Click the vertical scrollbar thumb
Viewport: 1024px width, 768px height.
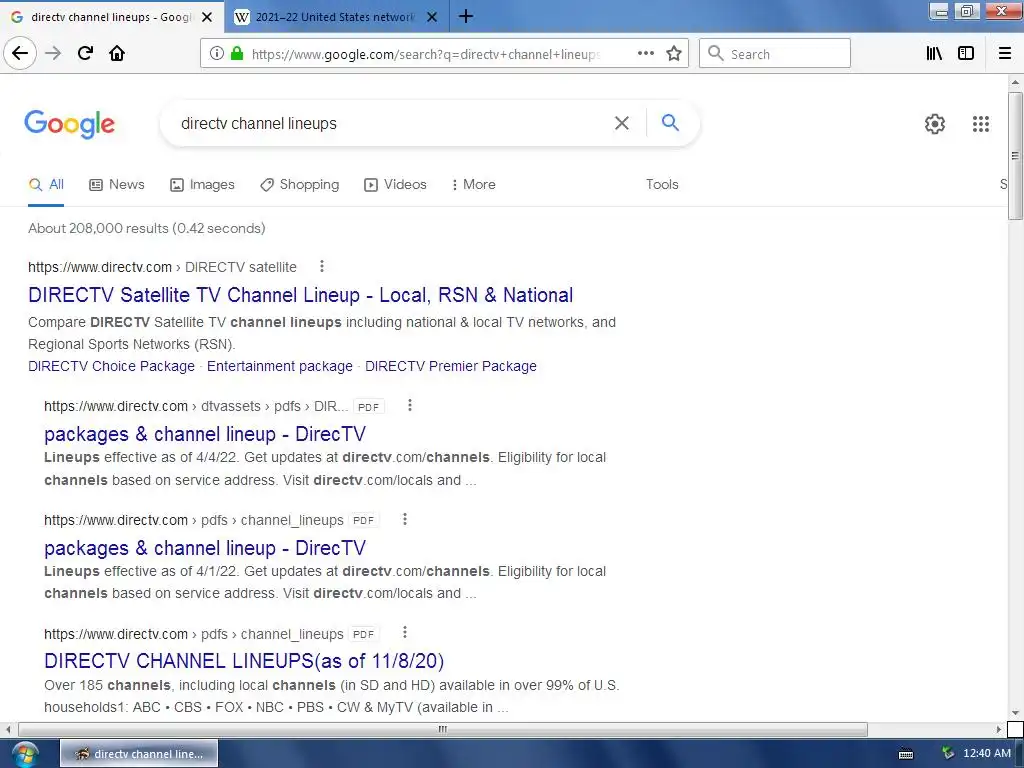[x=1015, y=156]
